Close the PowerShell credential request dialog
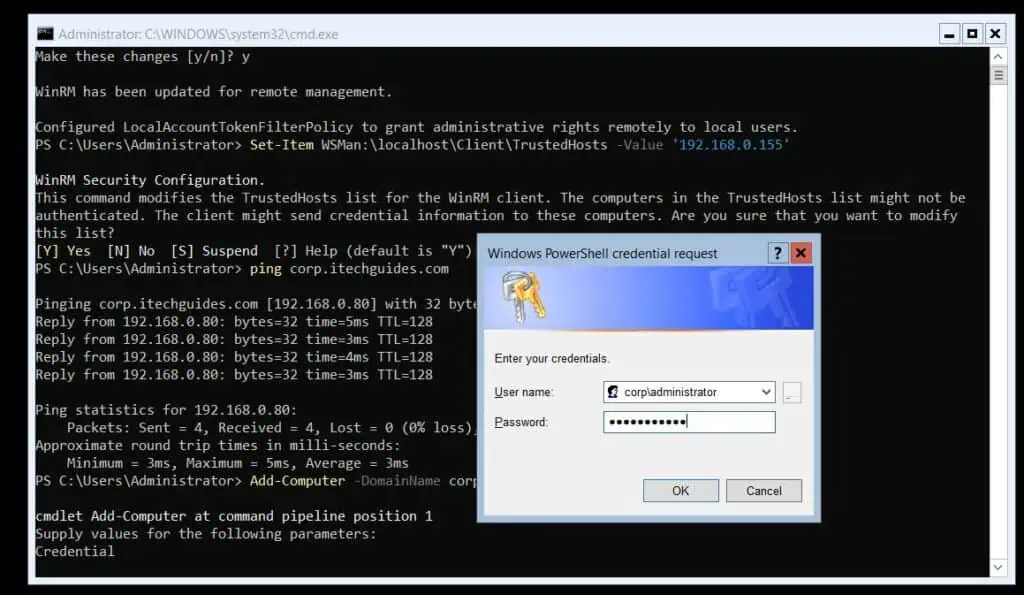1024x595 pixels. (801, 253)
